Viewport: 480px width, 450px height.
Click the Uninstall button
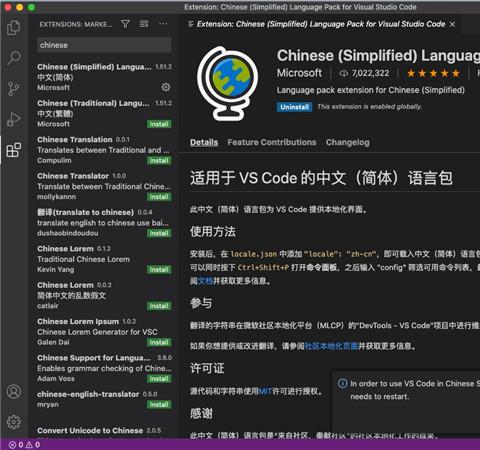coord(294,107)
